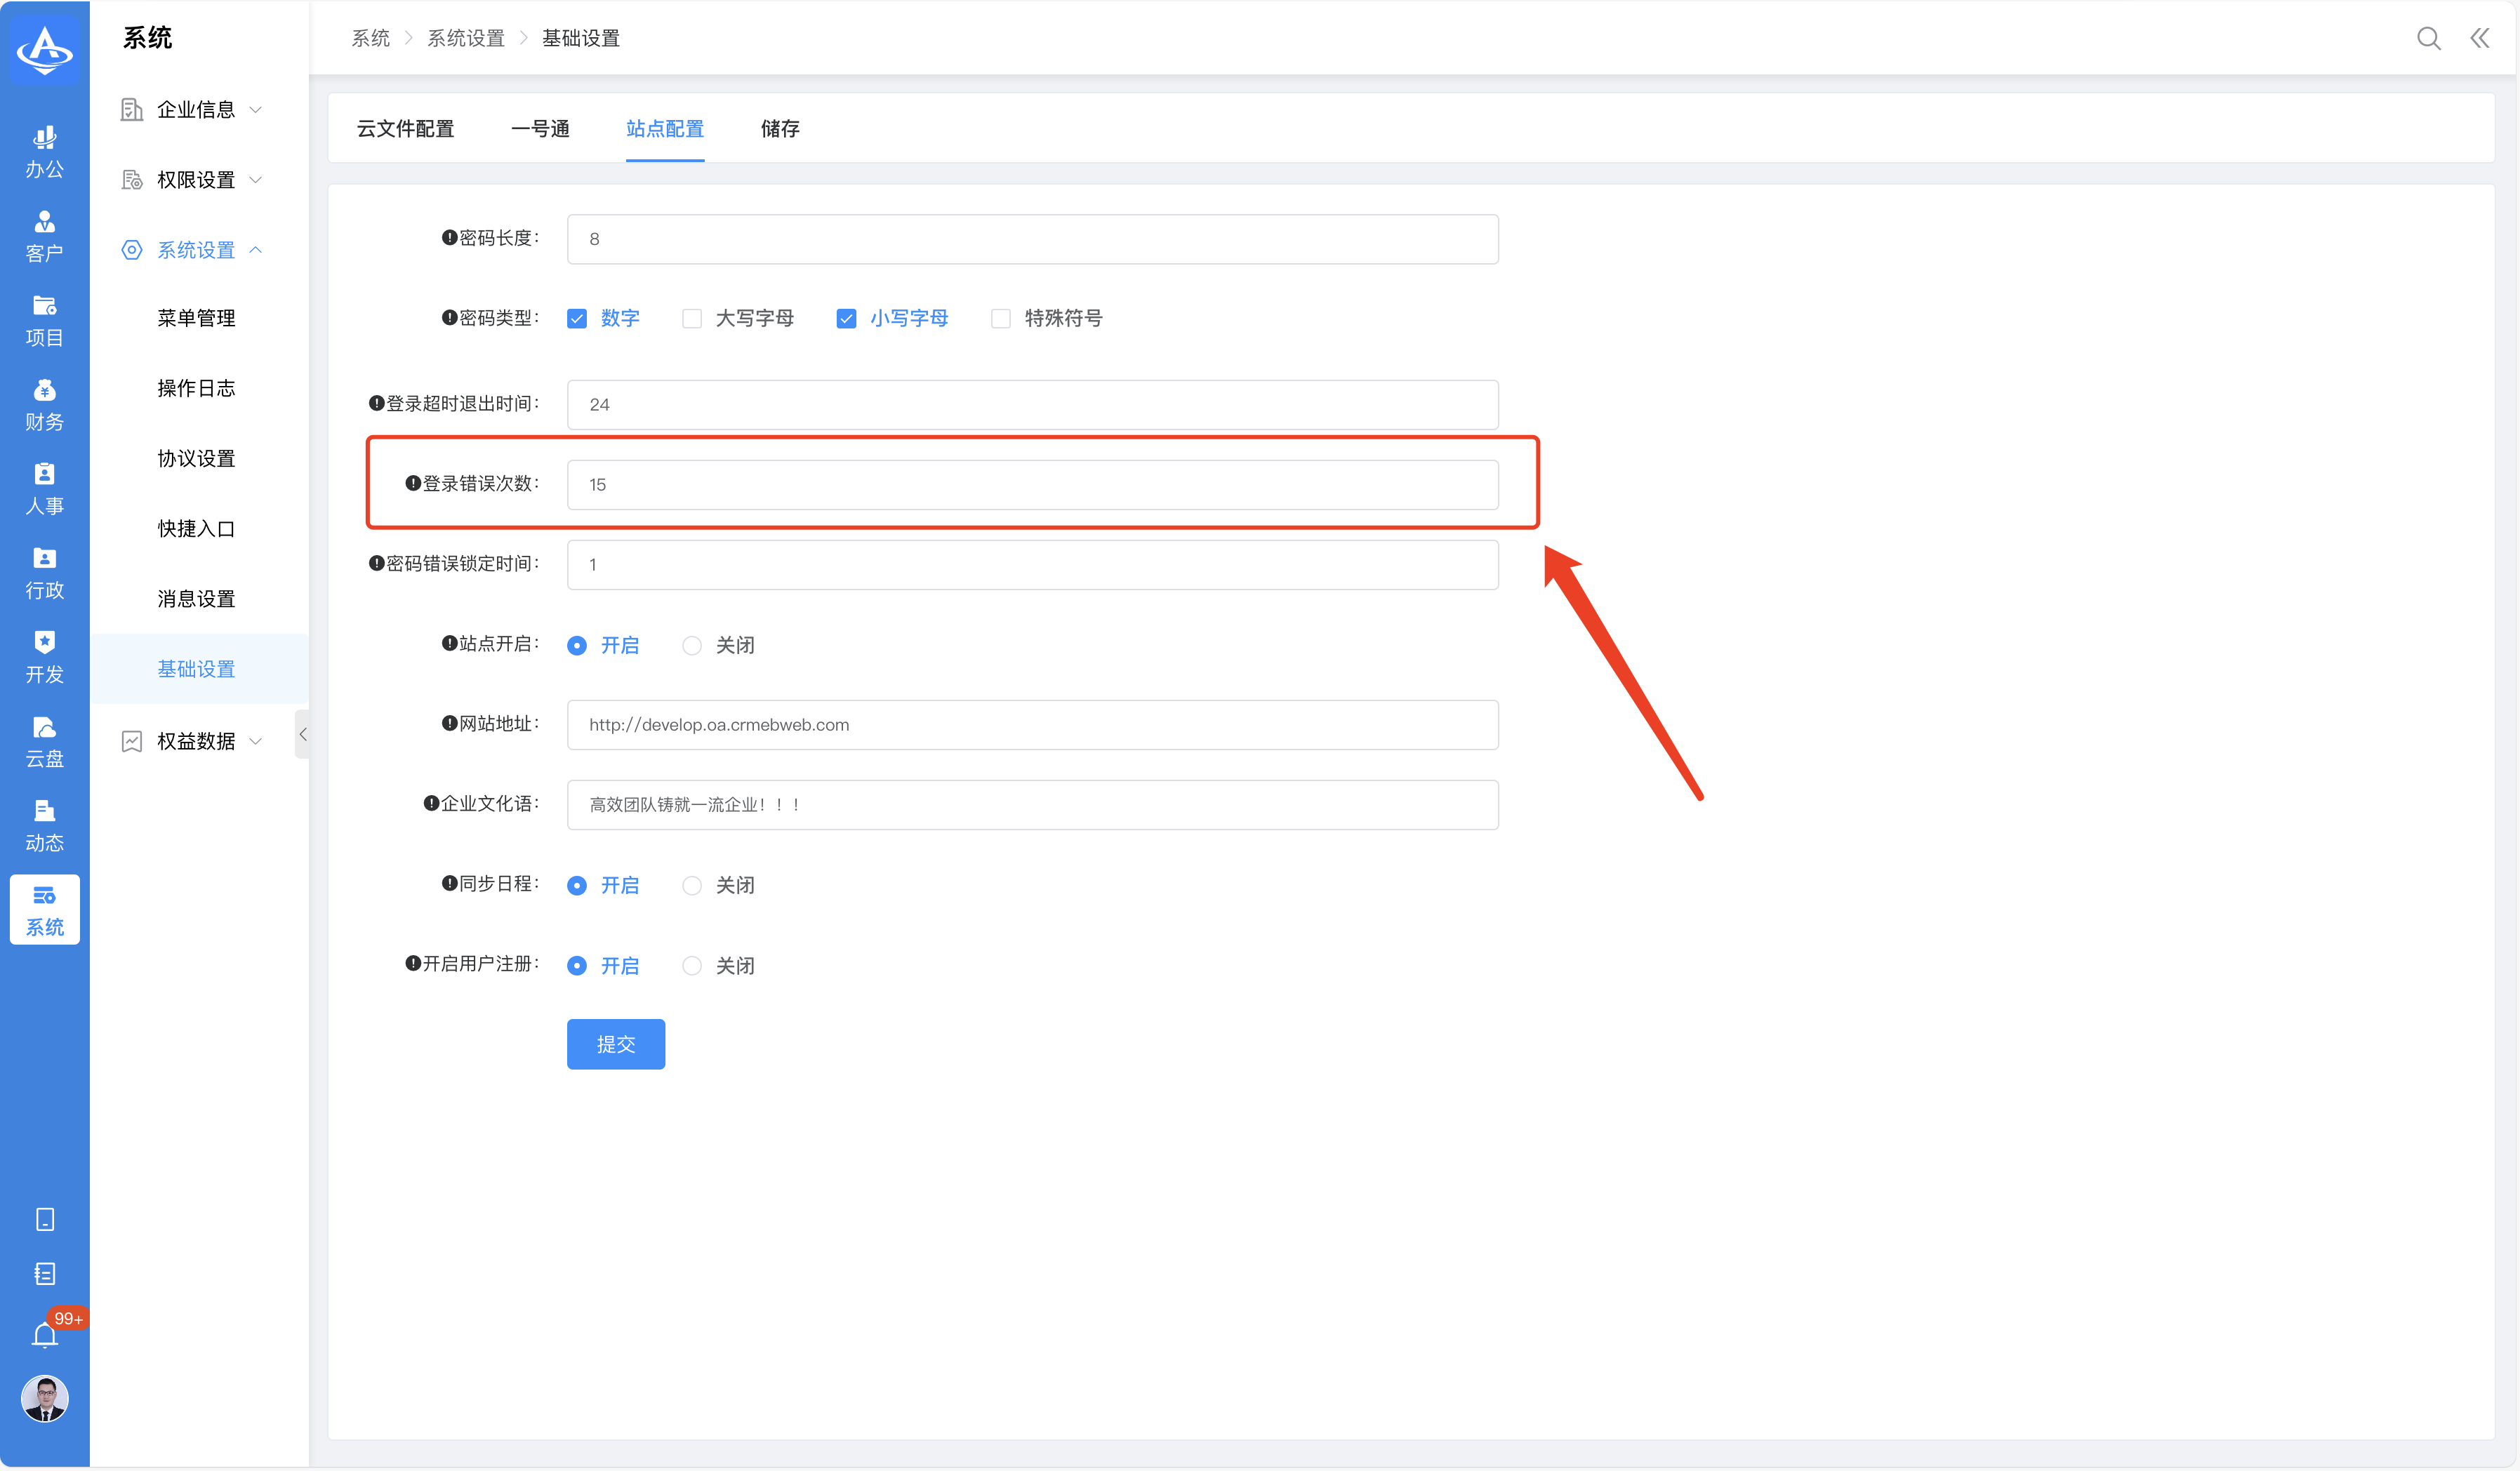Open the 人事 (HR) module icon
This screenshot has width=2520, height=1471.
tap(44, 489)
